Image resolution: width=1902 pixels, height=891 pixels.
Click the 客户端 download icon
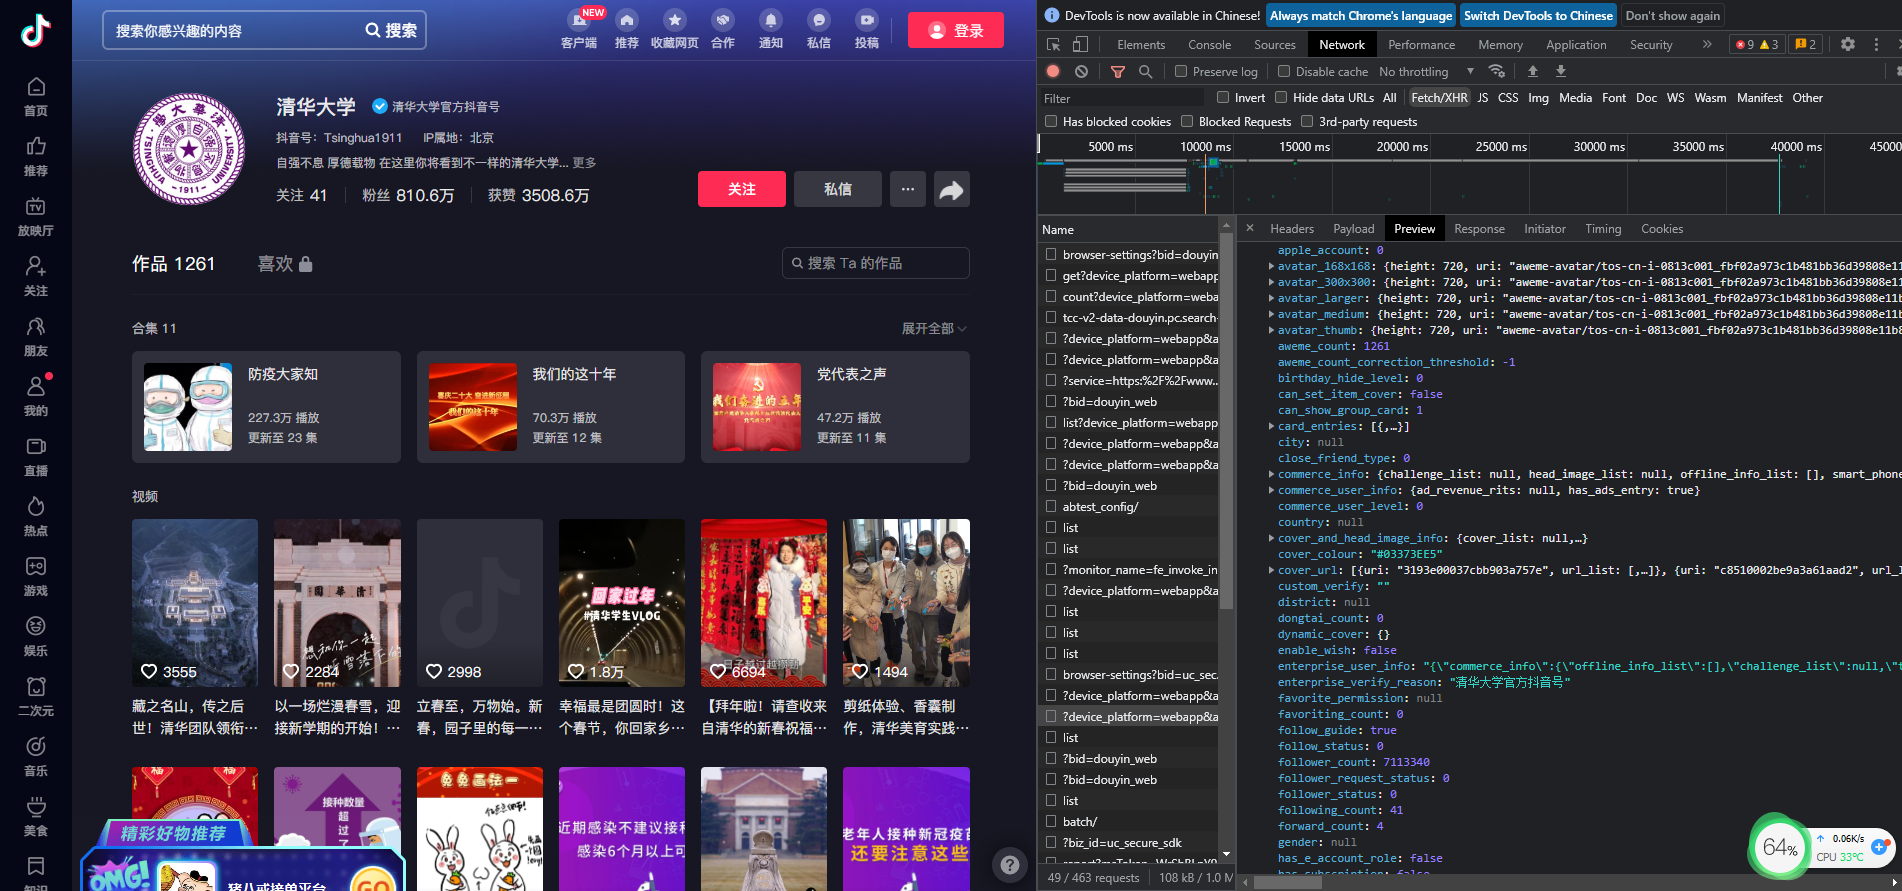pyautogui.click(x=579, y=21)
